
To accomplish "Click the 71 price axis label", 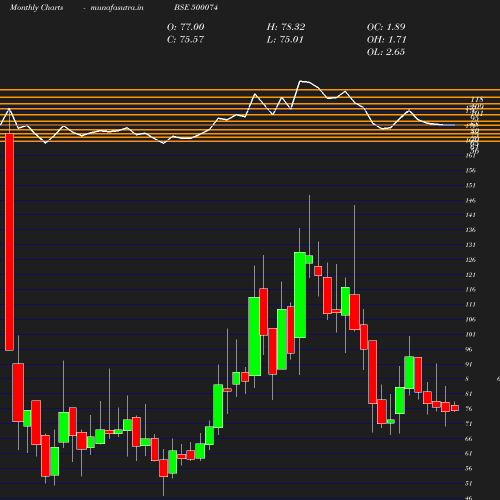I will (x=469, y=424).
